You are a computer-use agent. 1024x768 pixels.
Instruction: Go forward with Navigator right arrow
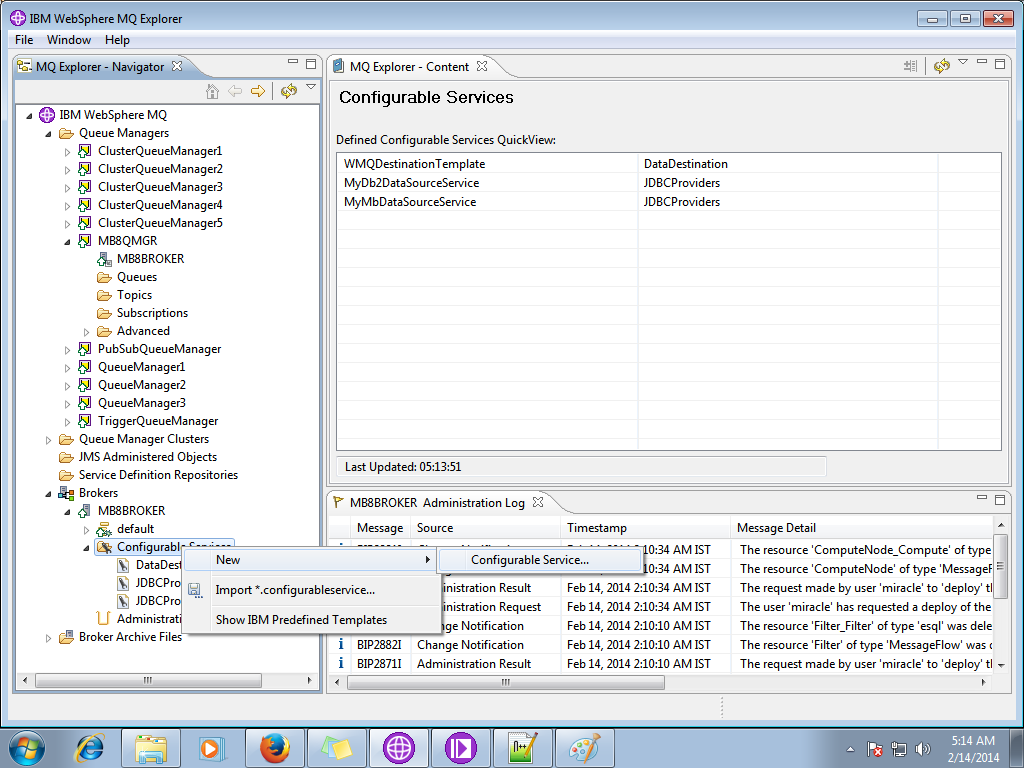click(x=258, y=91)
